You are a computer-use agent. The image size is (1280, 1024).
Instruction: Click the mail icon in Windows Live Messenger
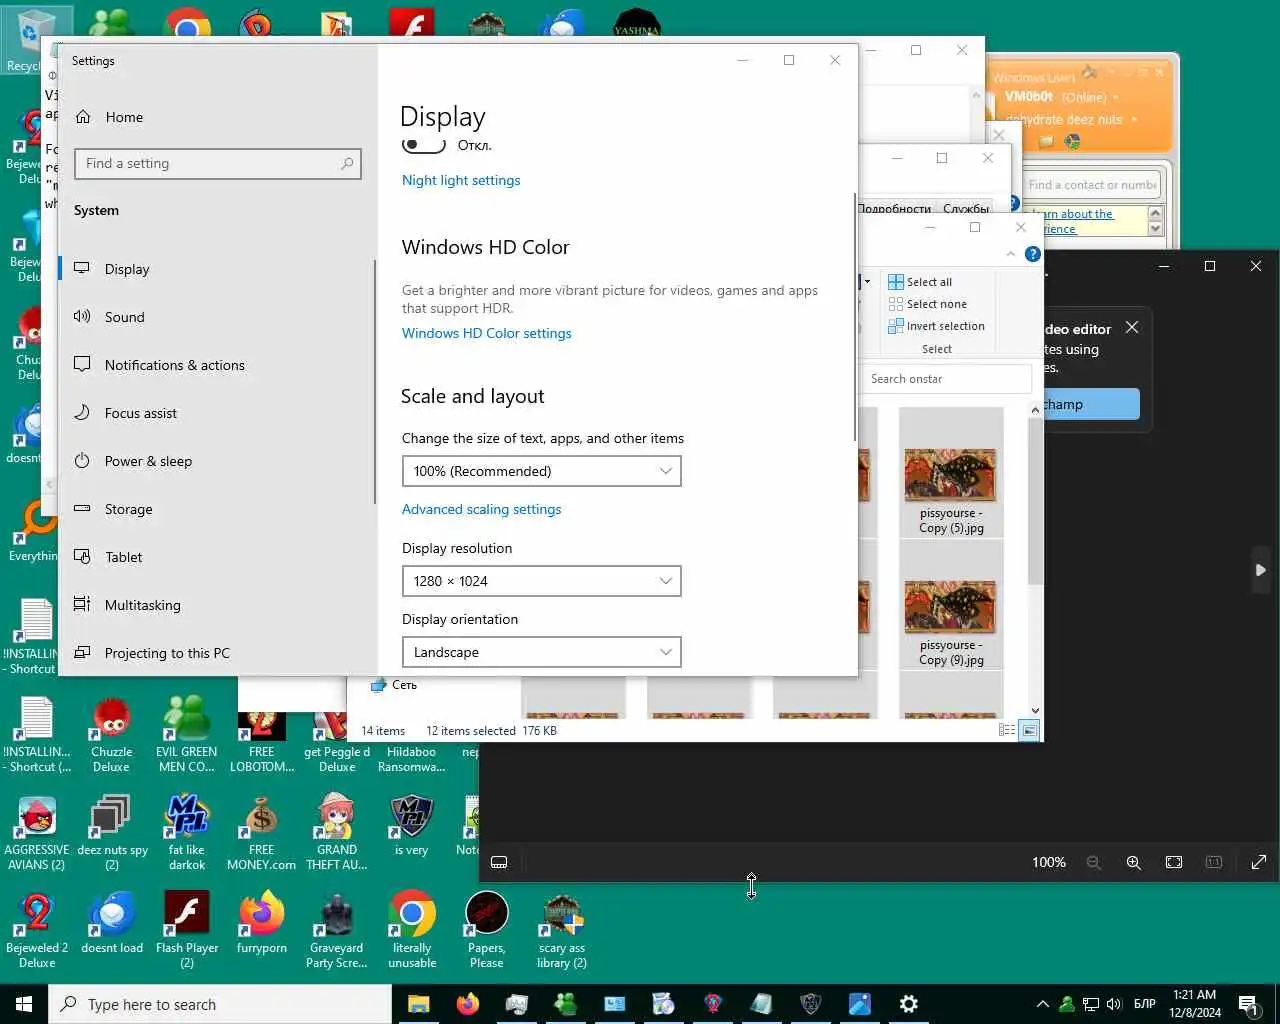pyautogui.click(x=1046, y=142)
